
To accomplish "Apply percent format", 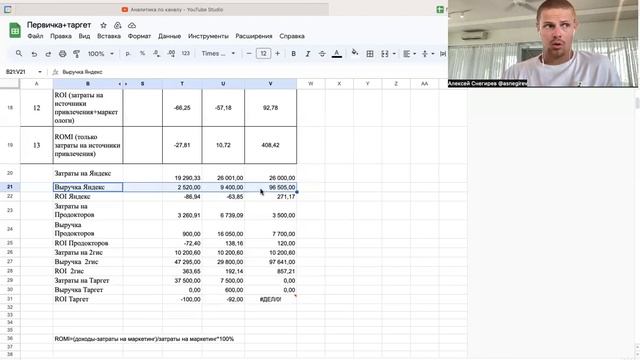I will pyautogui.click(x=142, y=53).
